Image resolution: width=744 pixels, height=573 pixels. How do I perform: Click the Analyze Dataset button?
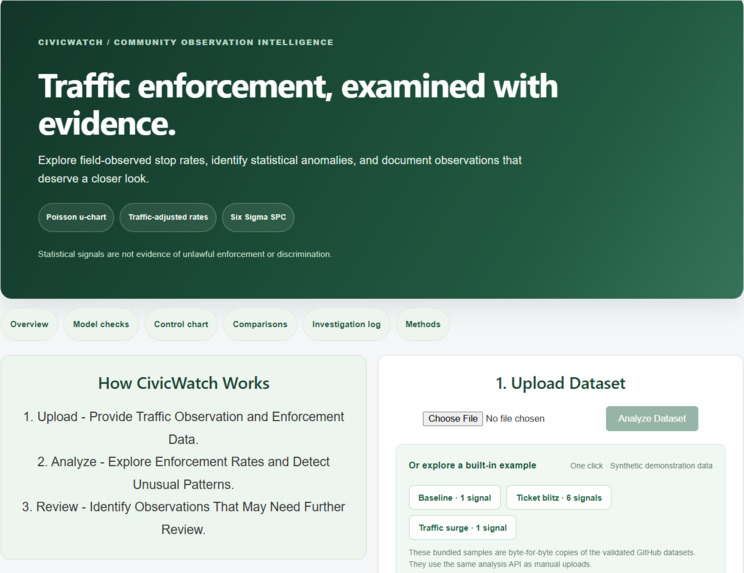click(x=651, y=418)
